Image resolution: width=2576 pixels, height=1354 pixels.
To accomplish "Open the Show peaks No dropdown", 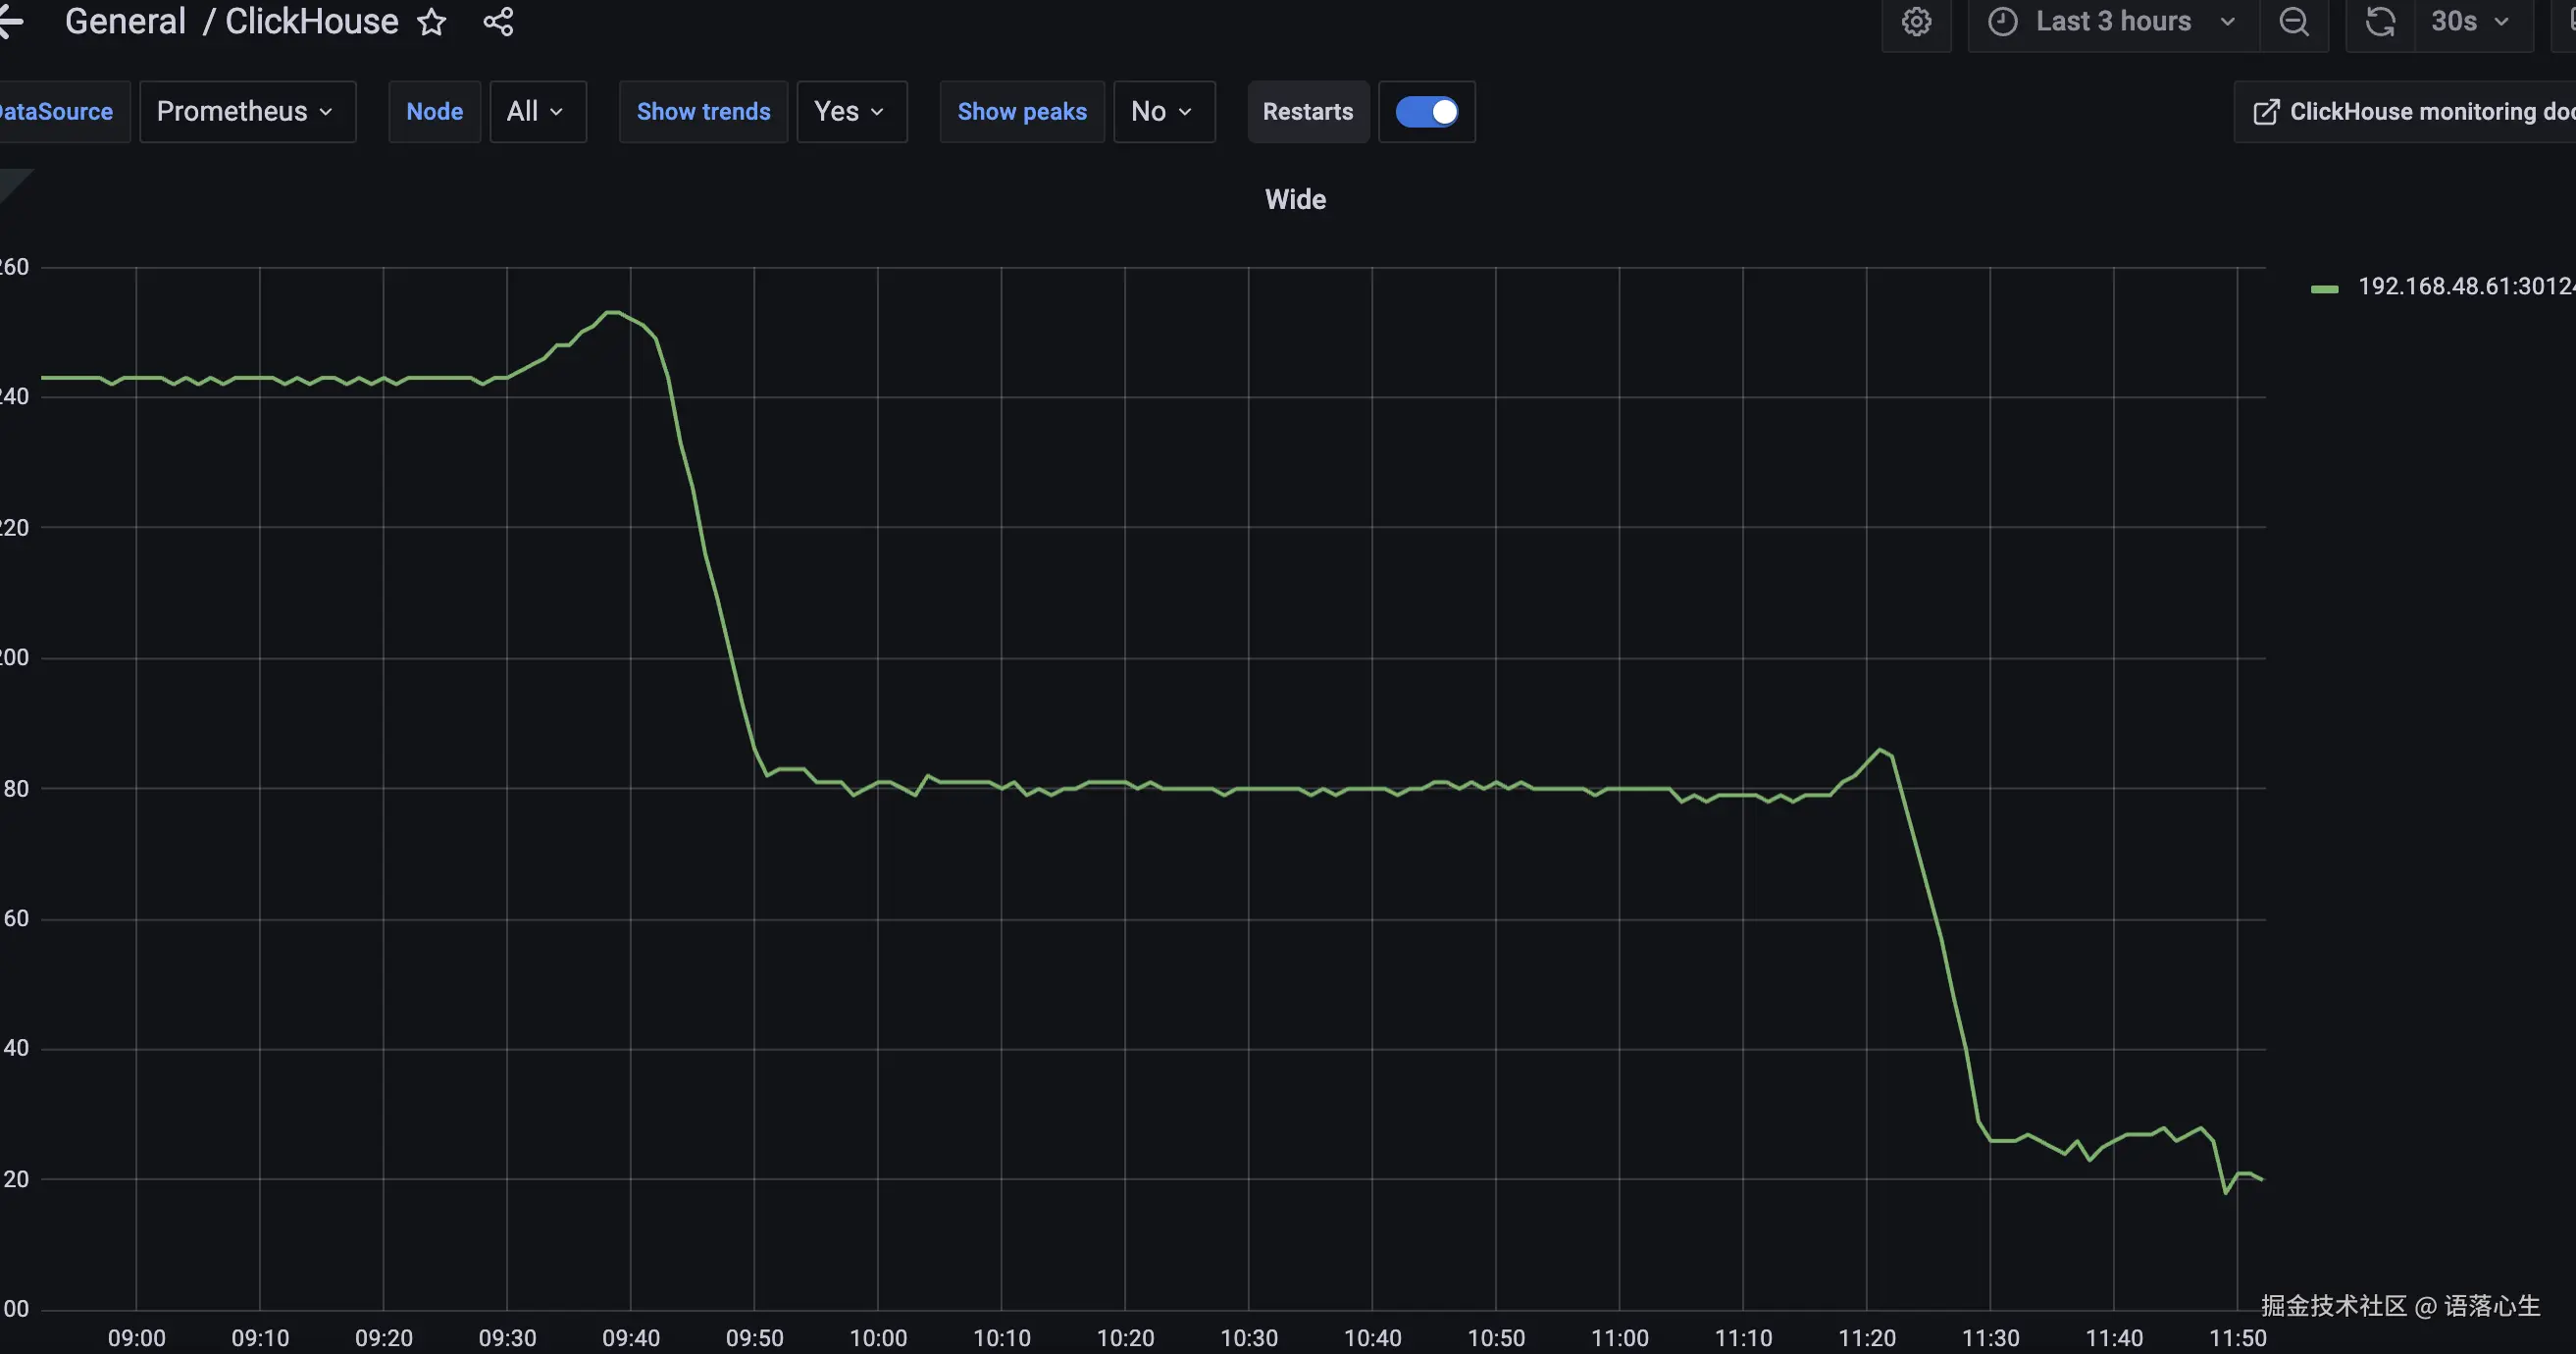I will click(1163, 112).
